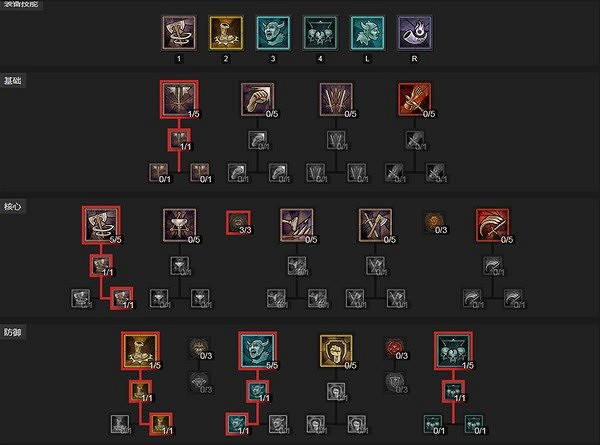The width and height of the screenshot is (600, 445).
Task: Add a point to Bash fist skill 0/5
Action: (258, 99)
